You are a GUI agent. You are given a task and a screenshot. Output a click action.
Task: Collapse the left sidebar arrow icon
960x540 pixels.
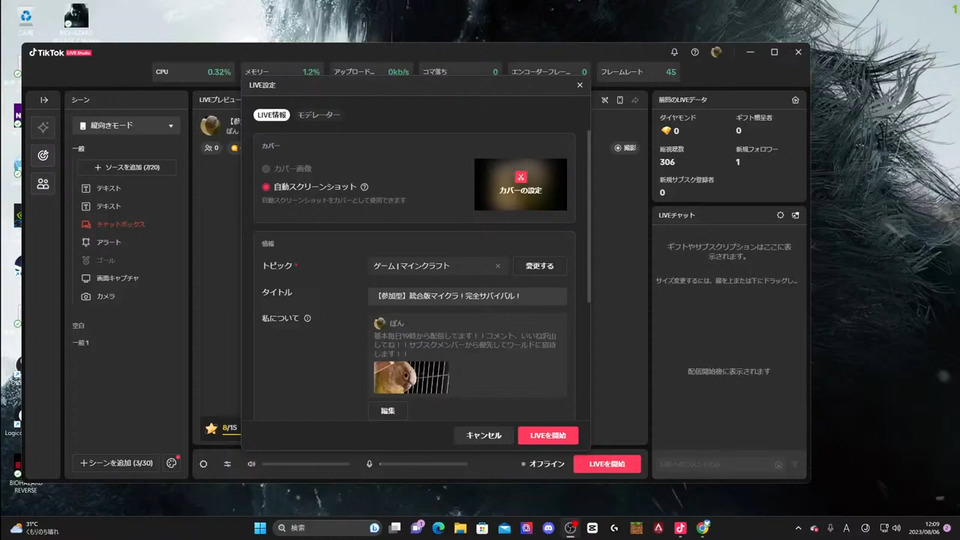click(x=44, y=100)
